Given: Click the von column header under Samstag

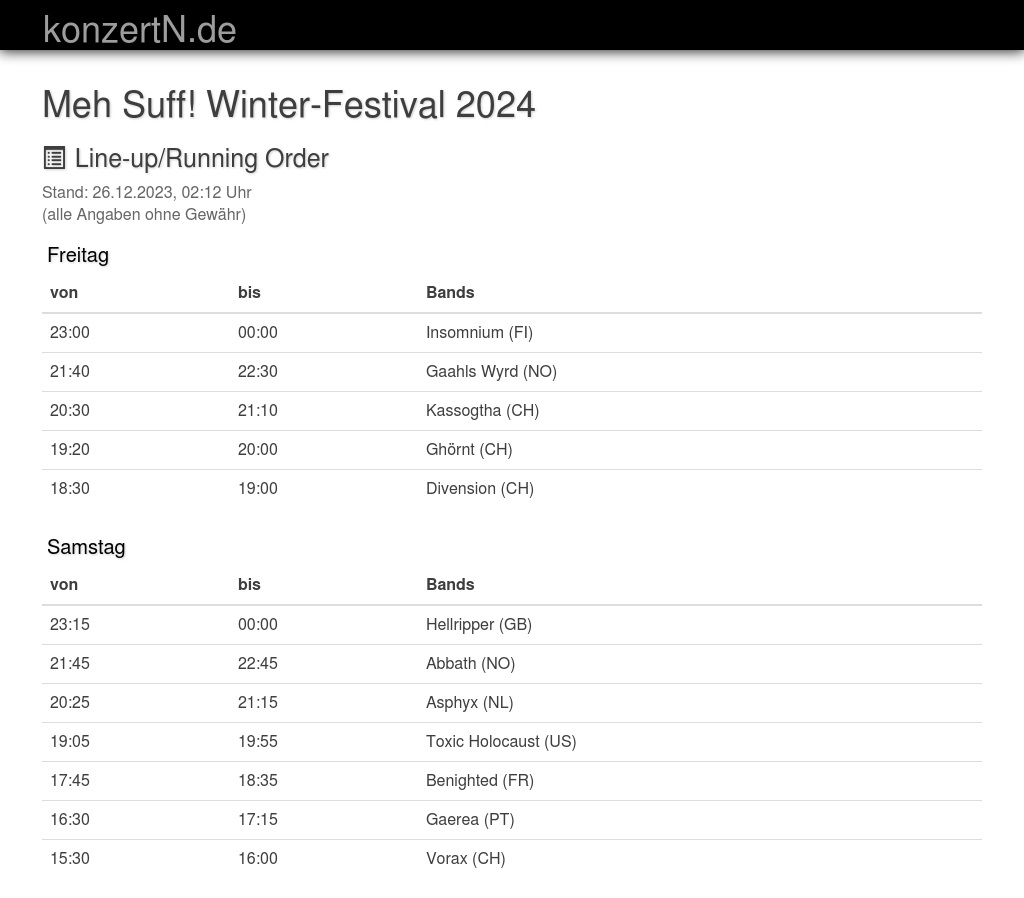Looking at the screenshot, I should (x=64, y=584).
